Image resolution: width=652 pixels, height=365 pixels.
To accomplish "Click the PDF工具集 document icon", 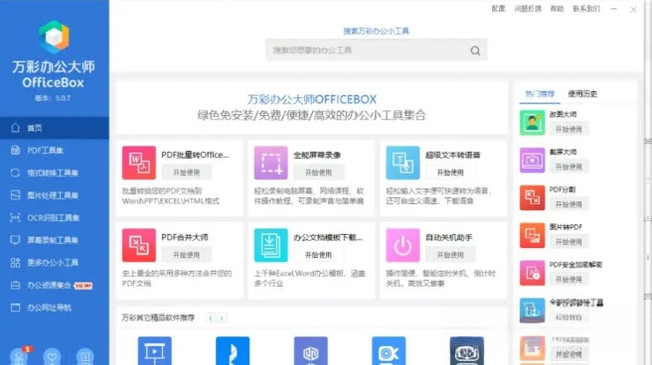I will [15, 150].
